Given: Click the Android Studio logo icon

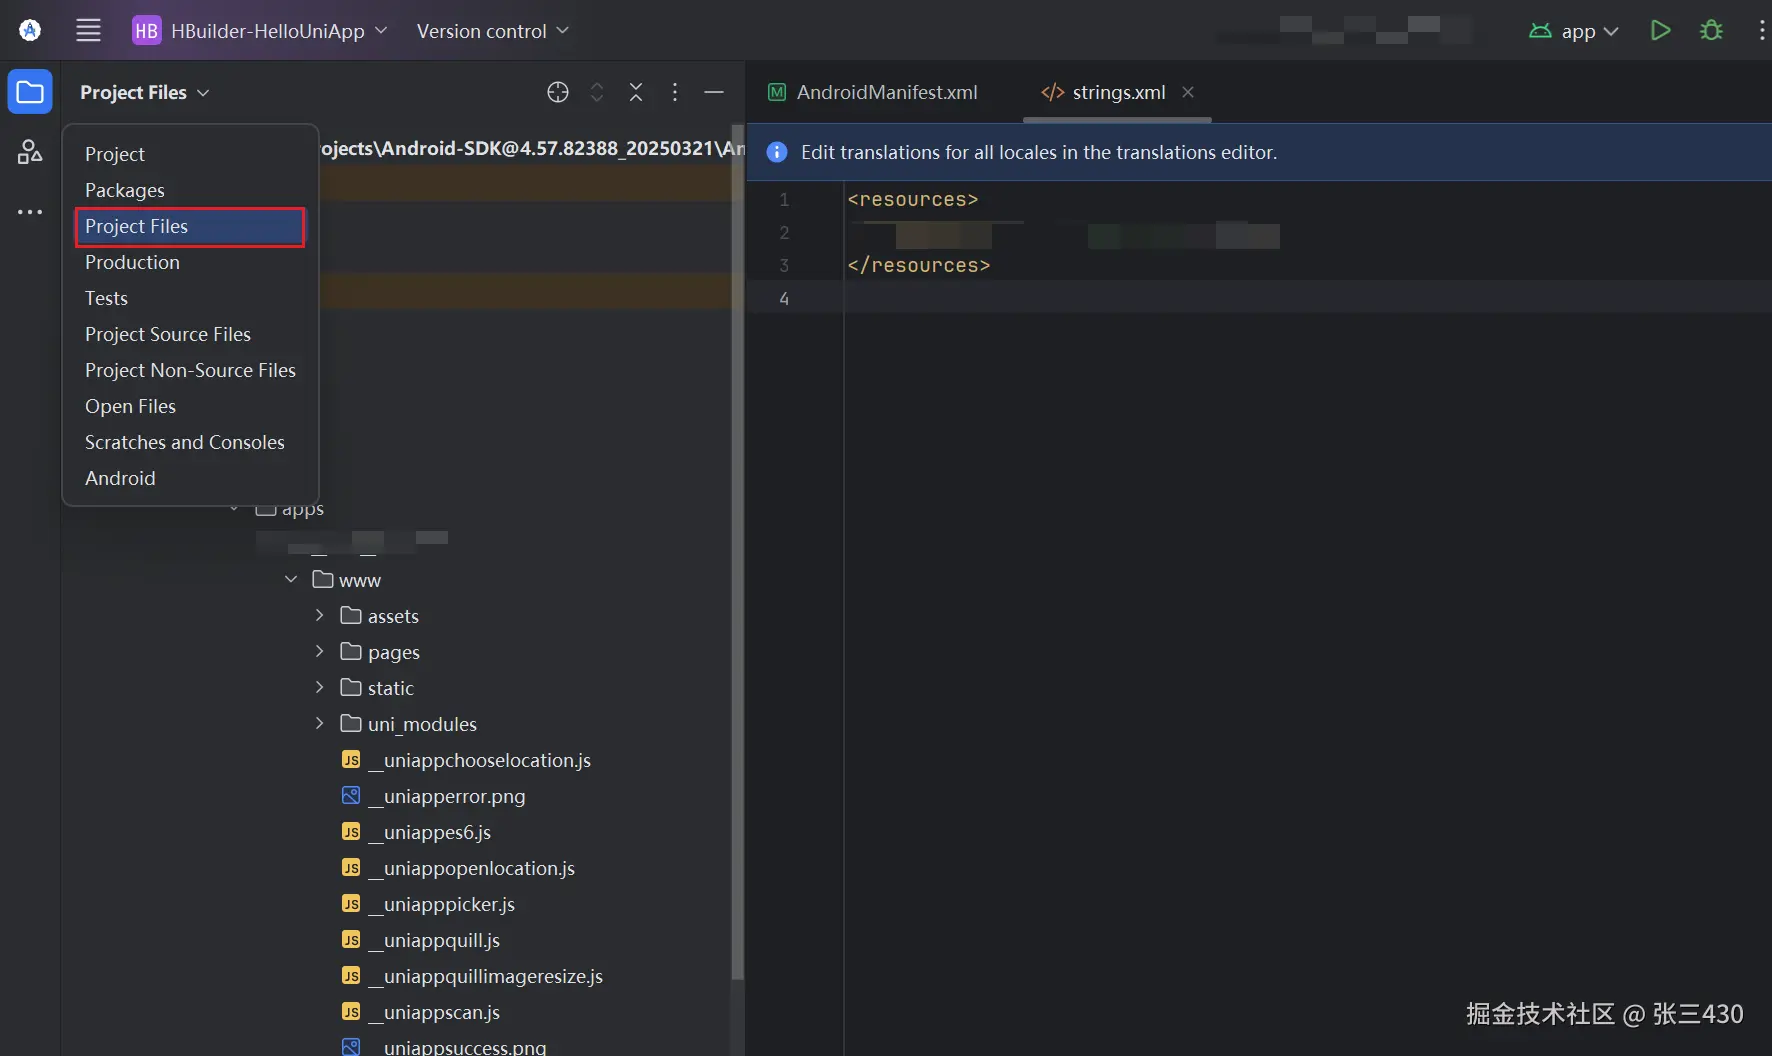Looking at the screenshot, I should coord(30,31).
